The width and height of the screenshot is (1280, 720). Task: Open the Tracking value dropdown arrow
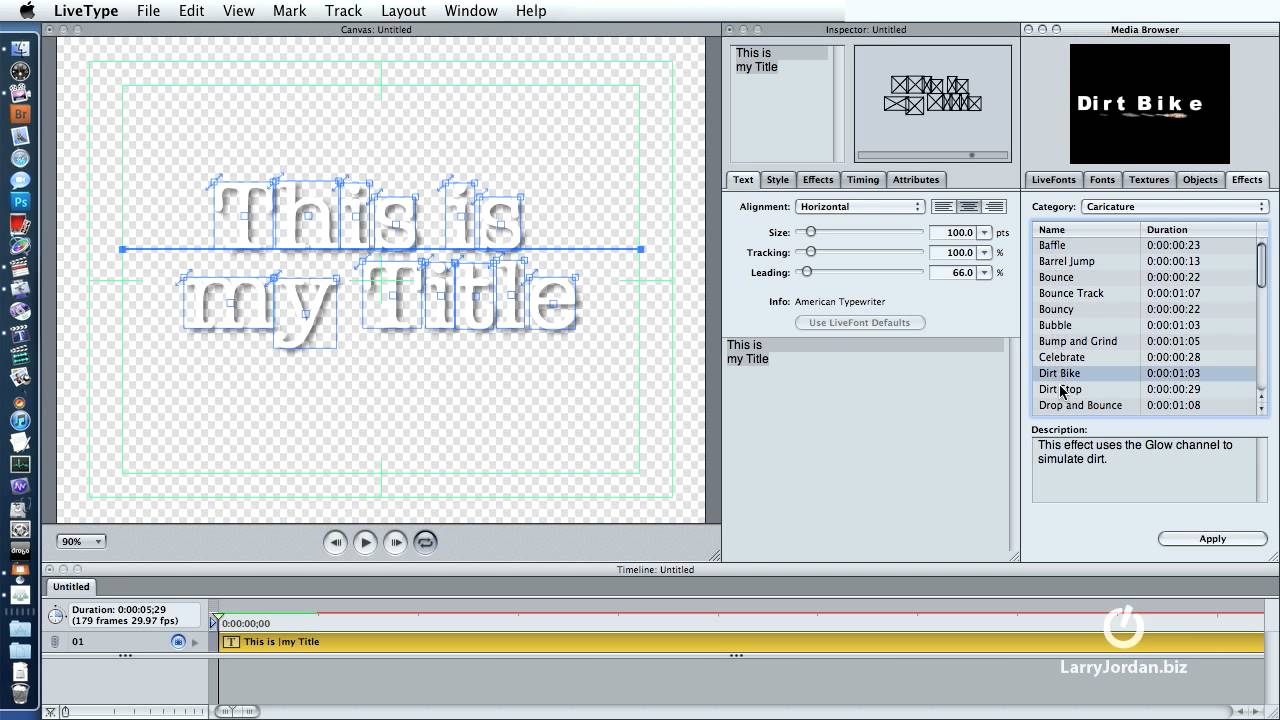(985, 252)
